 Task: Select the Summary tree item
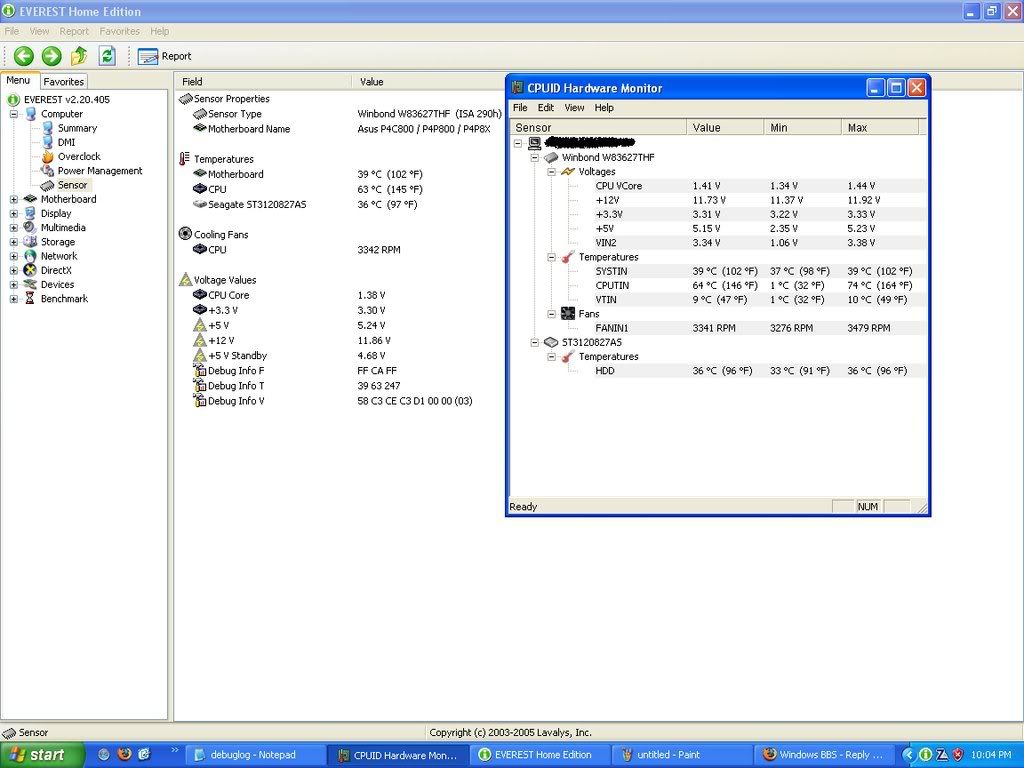pyautogui.click(x=77, y=128)
